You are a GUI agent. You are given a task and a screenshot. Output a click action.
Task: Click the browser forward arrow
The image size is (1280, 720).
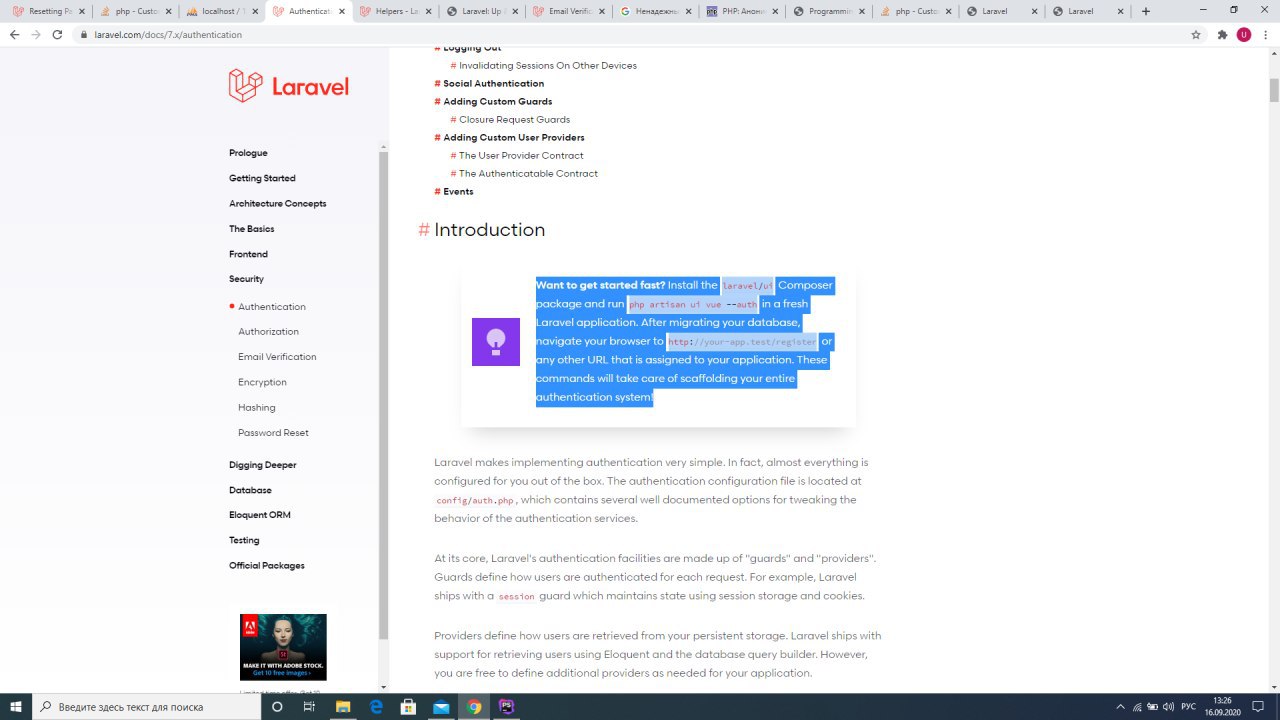(x=36, y=34)
